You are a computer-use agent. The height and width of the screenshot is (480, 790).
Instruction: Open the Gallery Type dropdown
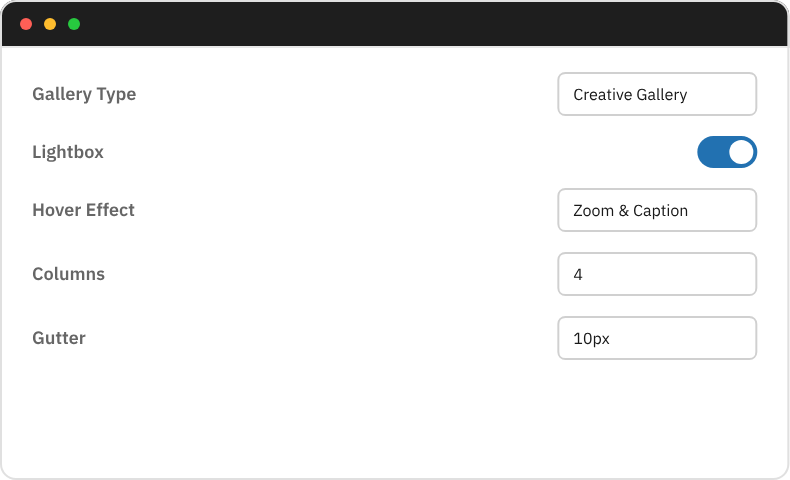click(x=656, y=94)
